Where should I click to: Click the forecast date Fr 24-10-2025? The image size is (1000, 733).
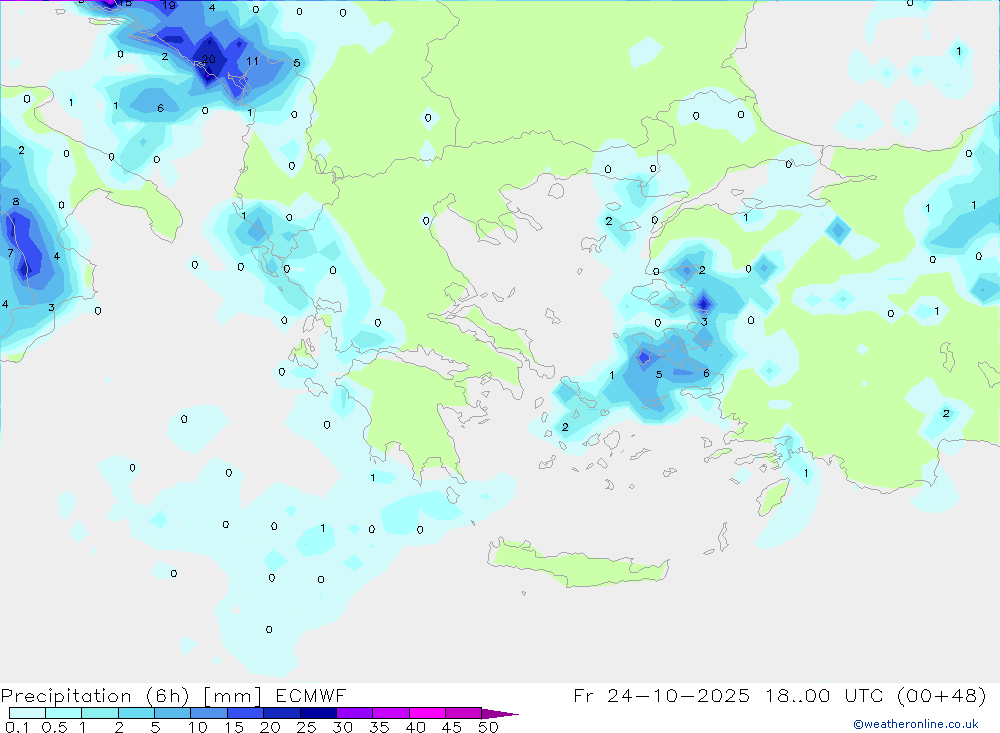(x=661, y=696)
